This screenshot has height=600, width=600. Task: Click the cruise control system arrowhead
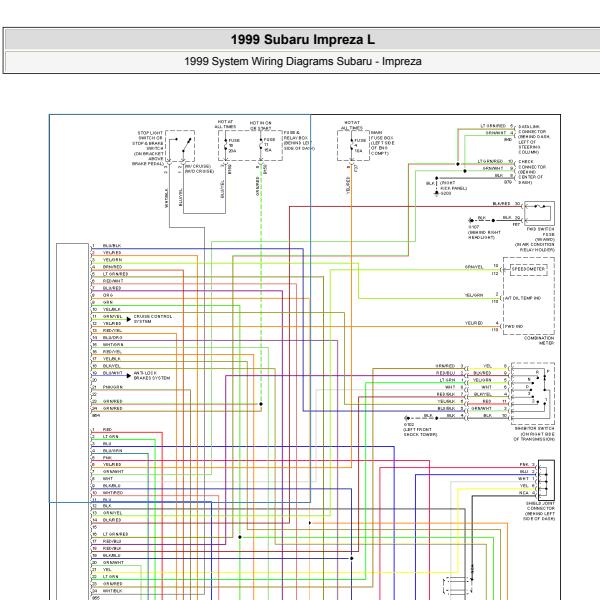(129, 319)
